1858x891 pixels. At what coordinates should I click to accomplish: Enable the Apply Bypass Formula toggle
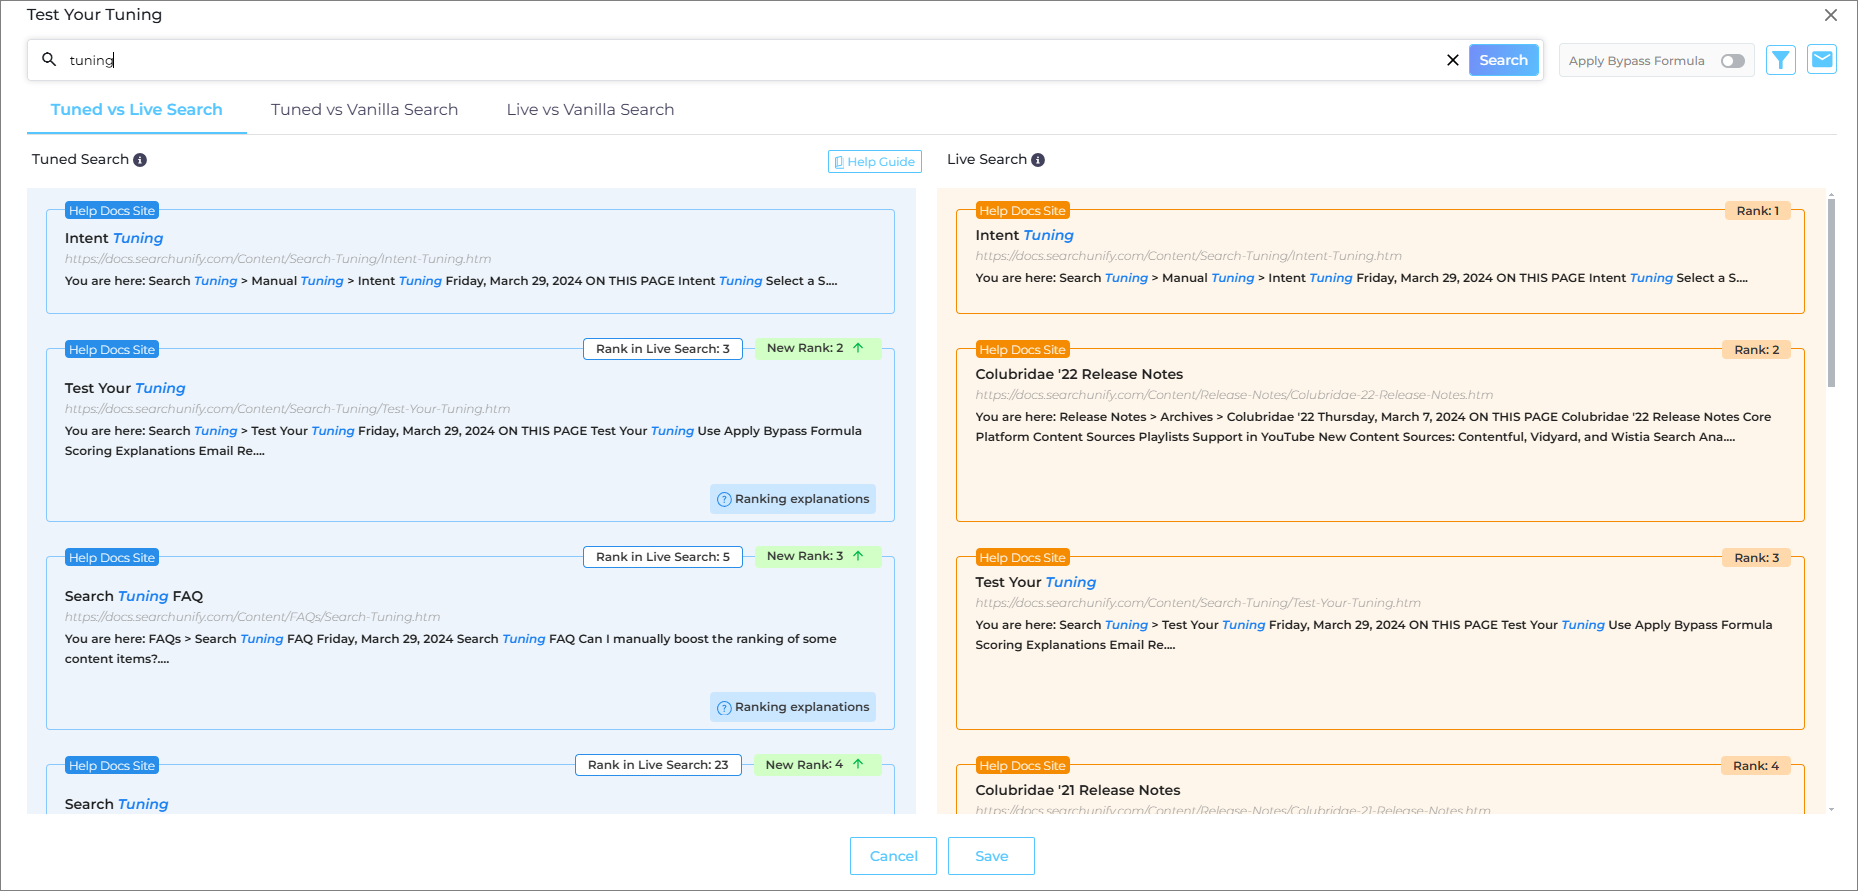pos(1732,61)
